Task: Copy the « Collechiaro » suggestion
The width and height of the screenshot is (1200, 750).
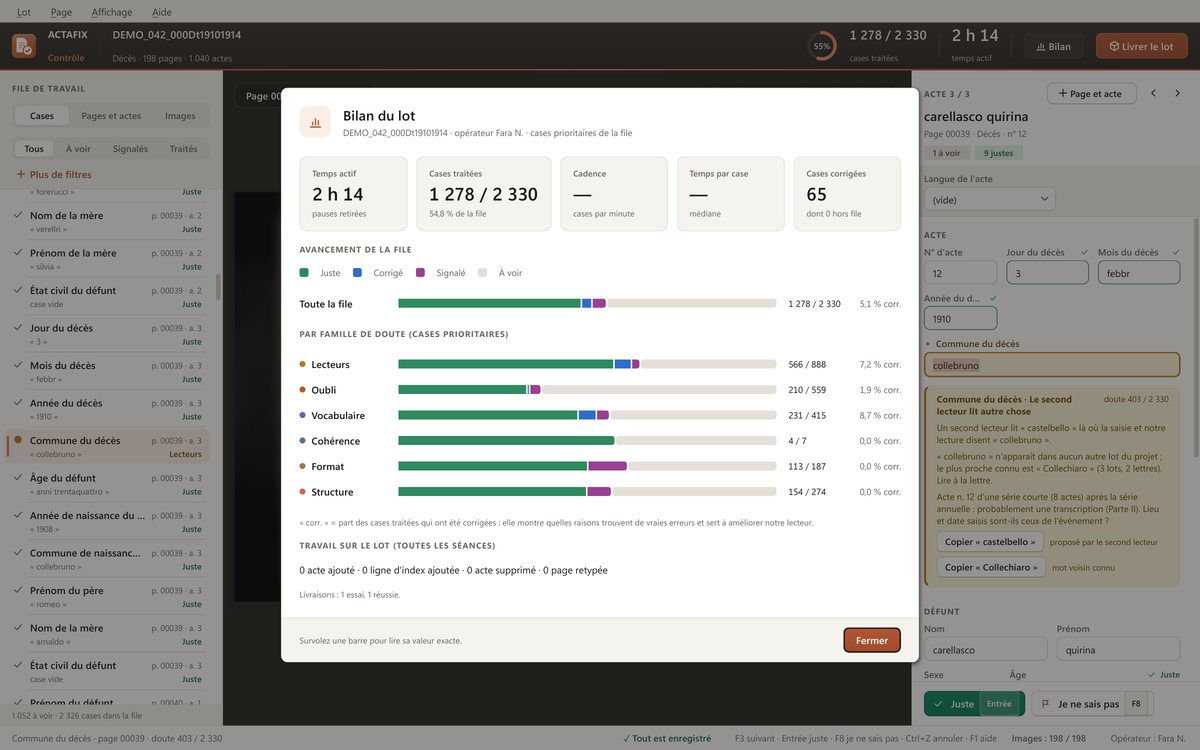Action: click(x=991, y=567)
